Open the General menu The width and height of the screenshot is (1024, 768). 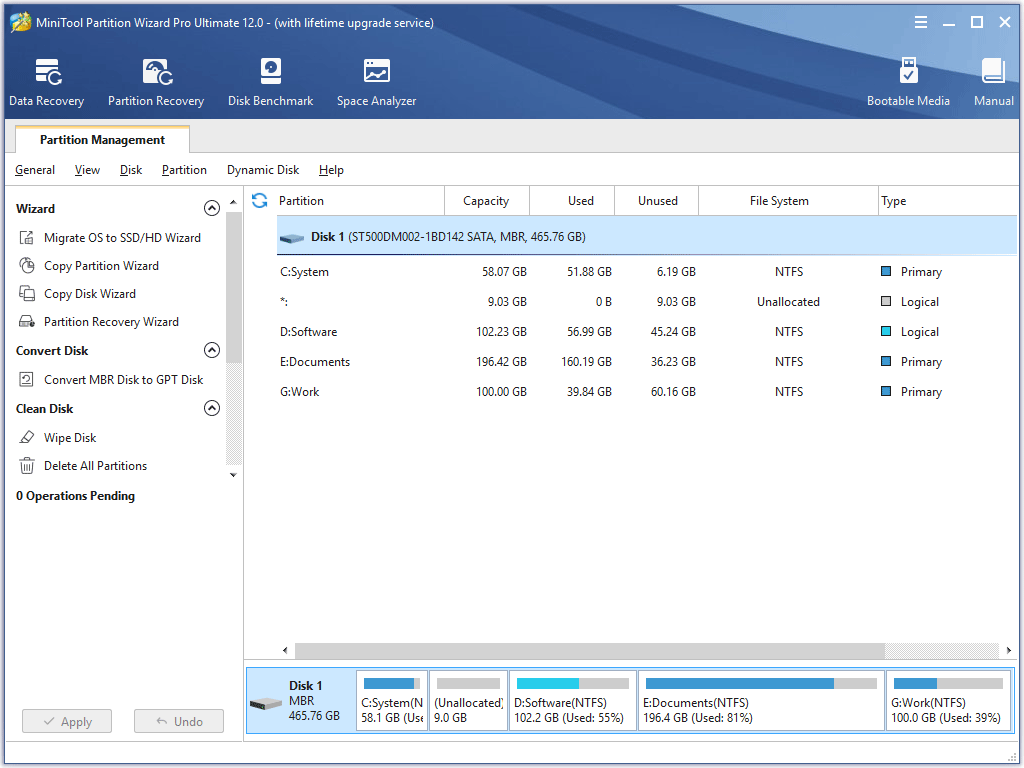[x=35, y=170]
